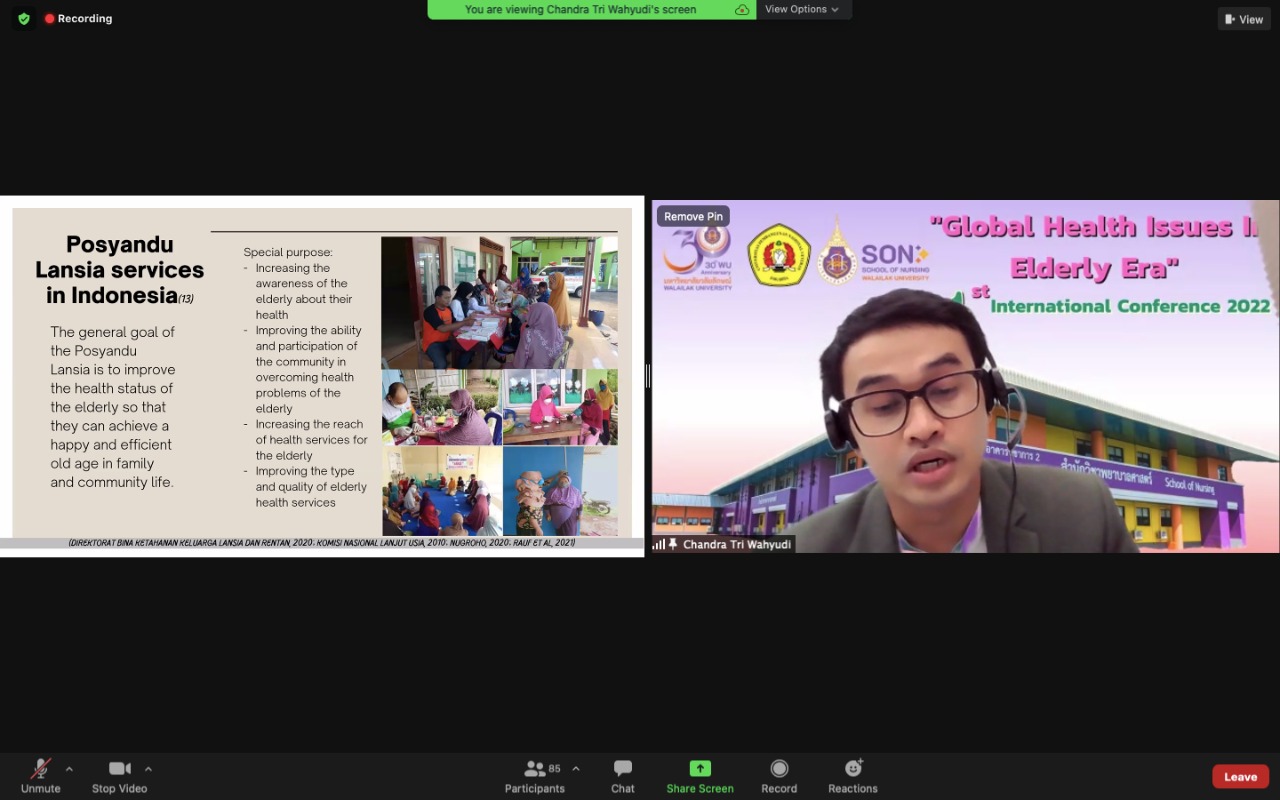The height and width of the screenshot is (800, 1280).
Task: Click the Recording status indicator
Action: pos(78,18)
